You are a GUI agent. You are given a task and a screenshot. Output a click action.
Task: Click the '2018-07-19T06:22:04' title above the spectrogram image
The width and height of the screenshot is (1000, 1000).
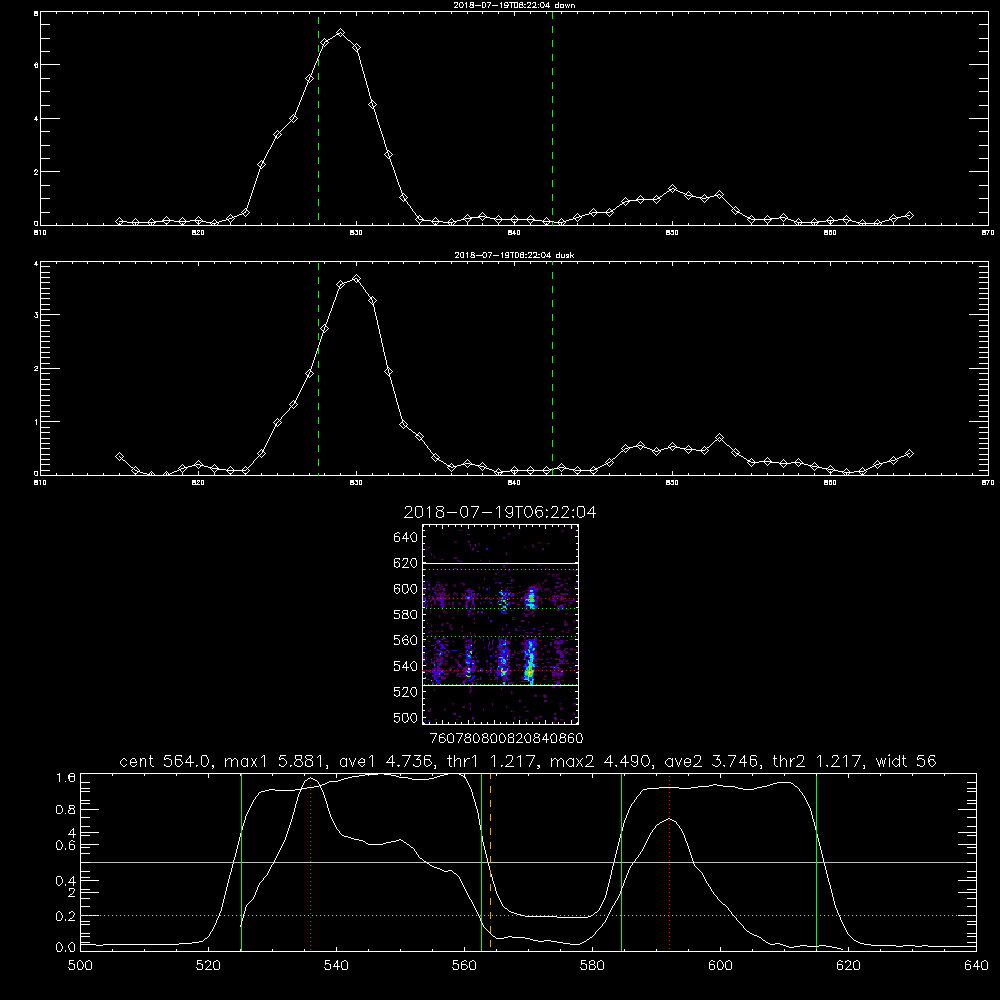(x=500, y=512)
